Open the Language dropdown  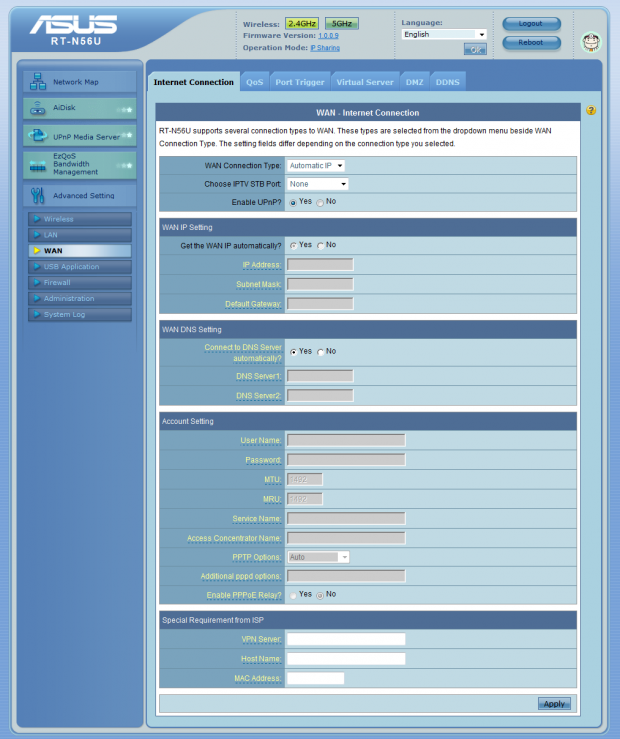444,34
